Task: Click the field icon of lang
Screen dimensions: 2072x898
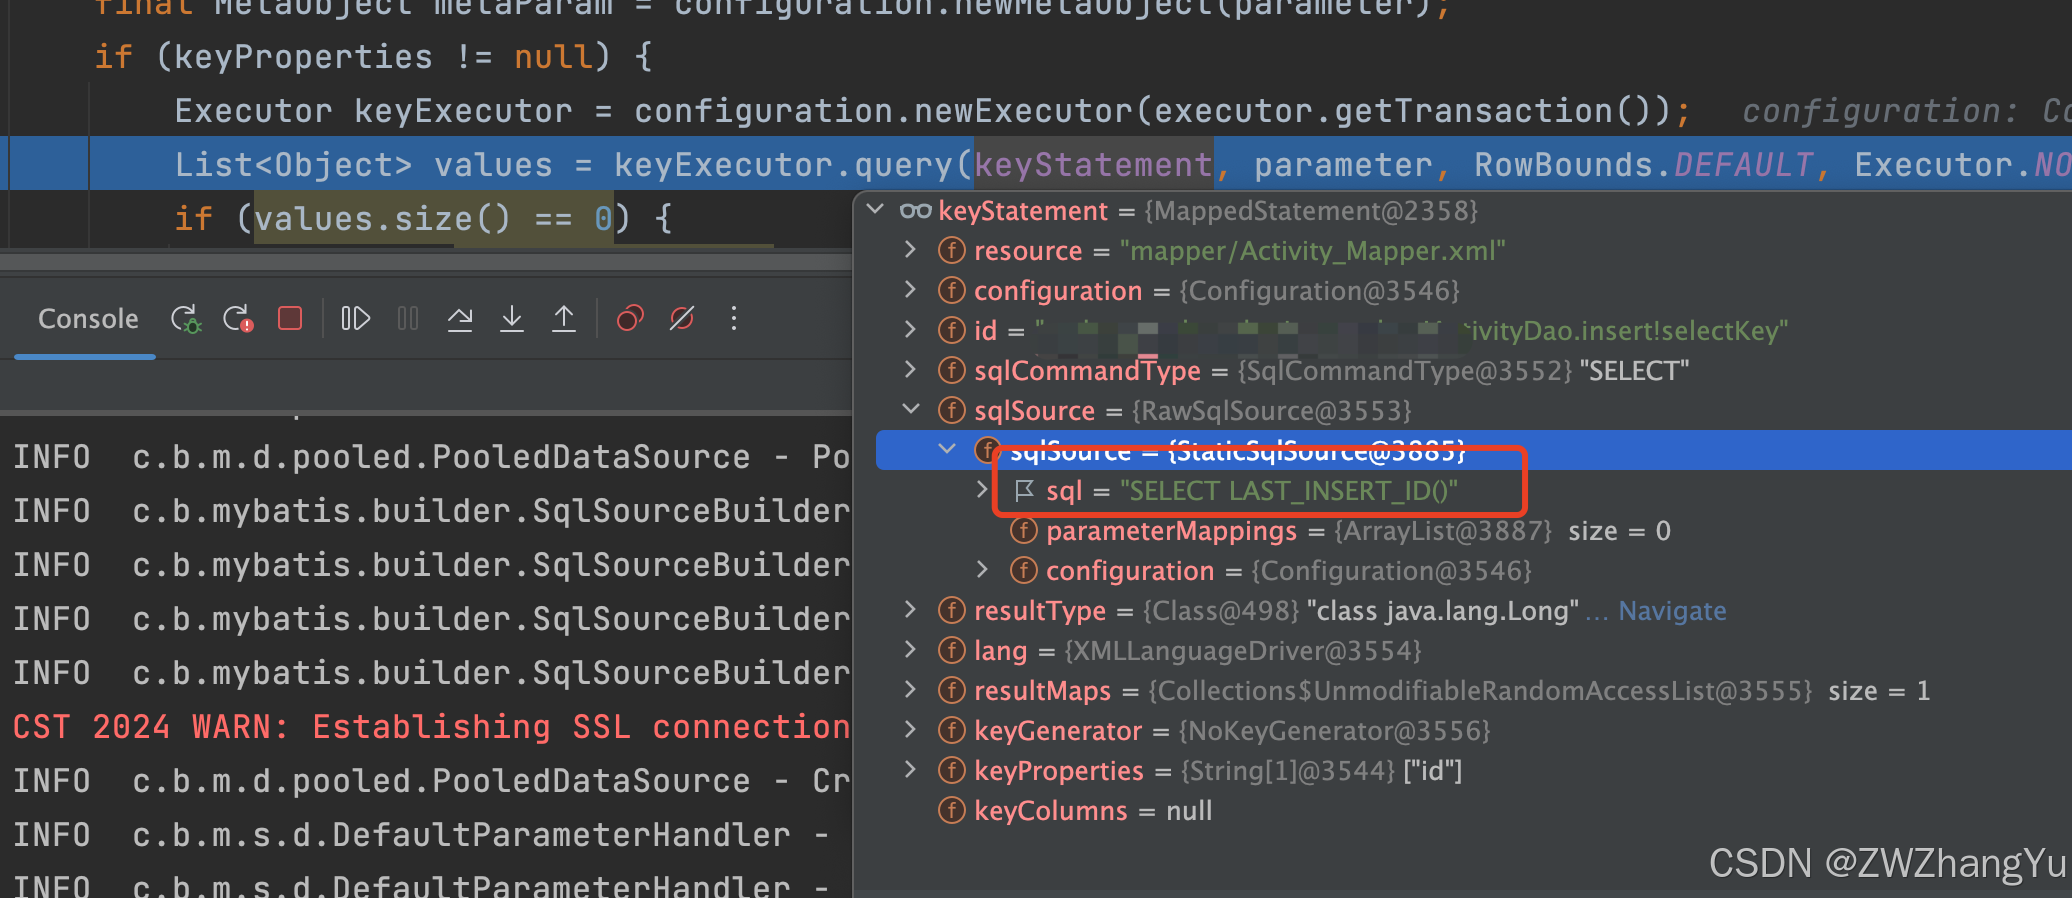Action: [952, 650]
